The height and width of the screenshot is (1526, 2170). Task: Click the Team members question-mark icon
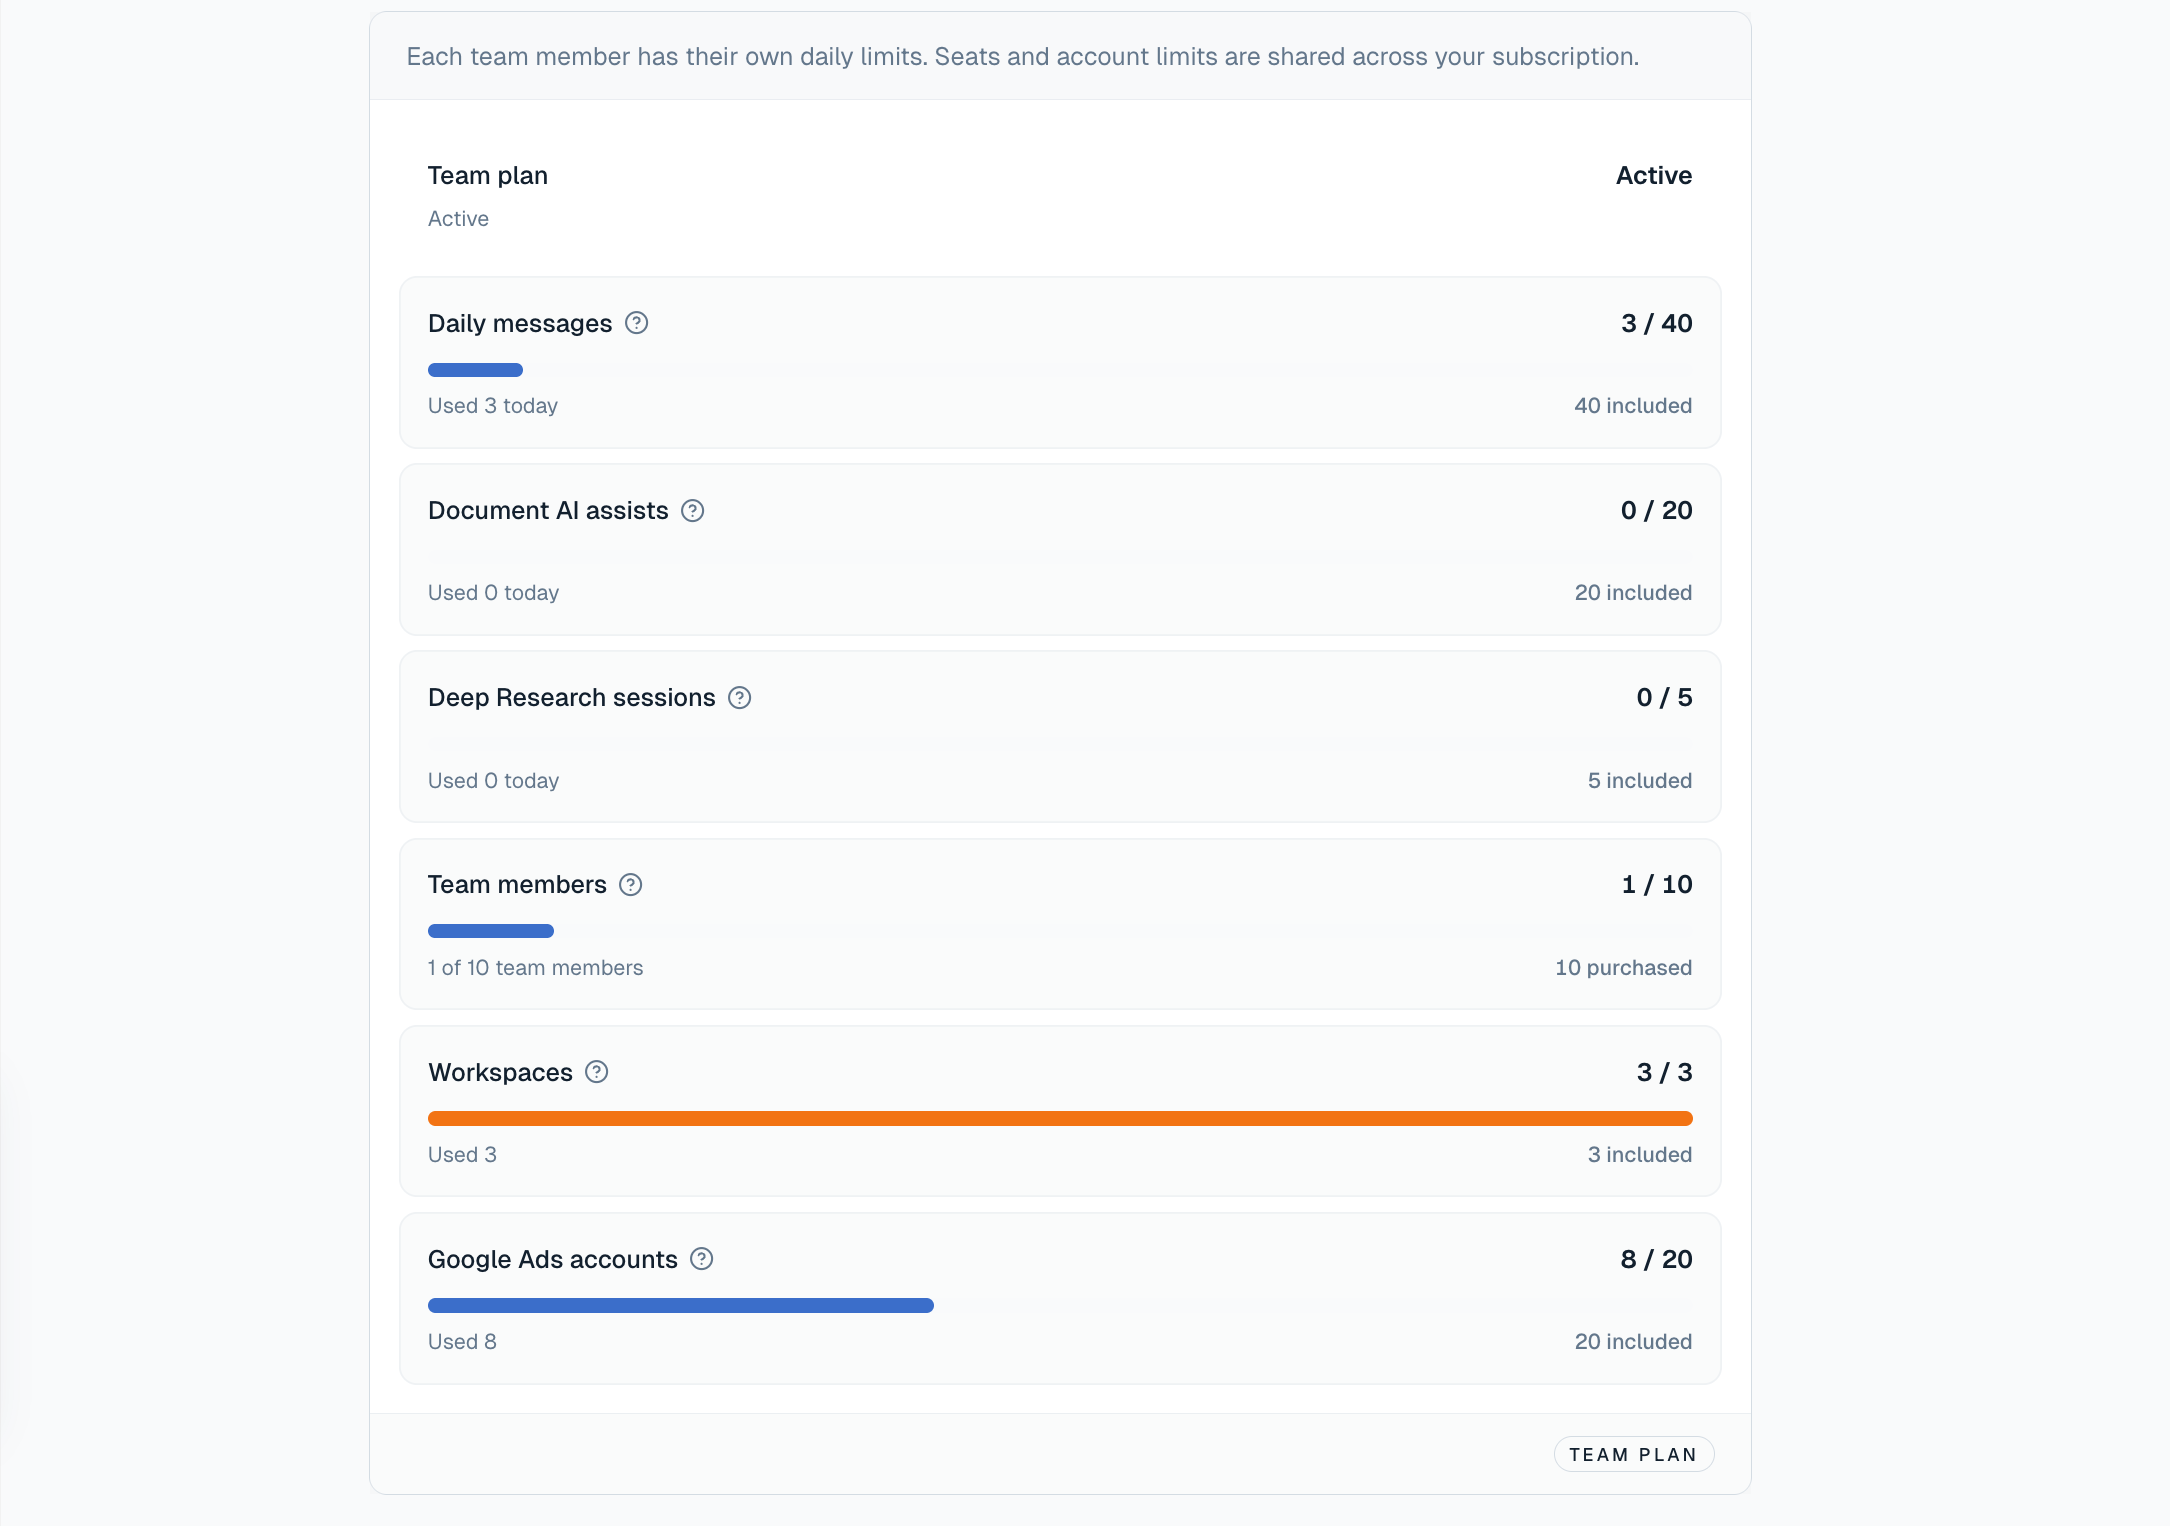pyautogui.click(x=631, y=885)
